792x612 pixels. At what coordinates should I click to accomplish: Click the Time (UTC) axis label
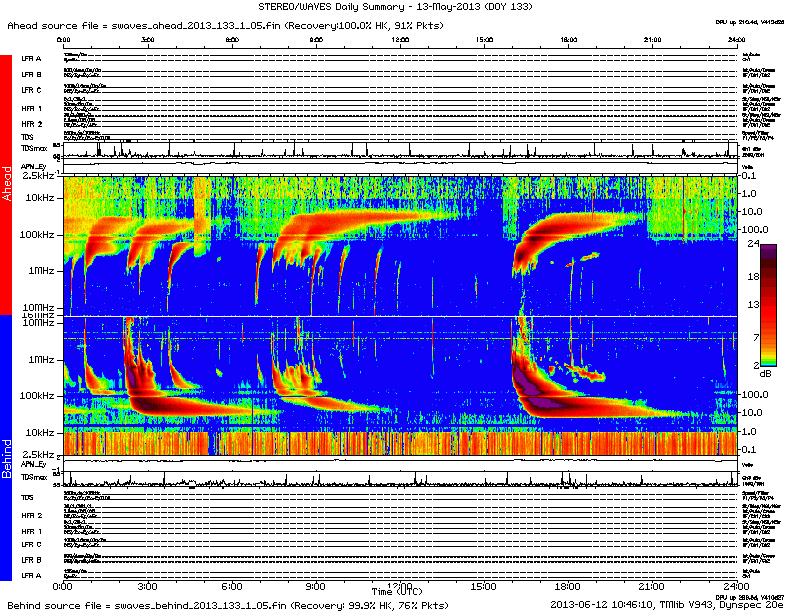coord(398,591)
